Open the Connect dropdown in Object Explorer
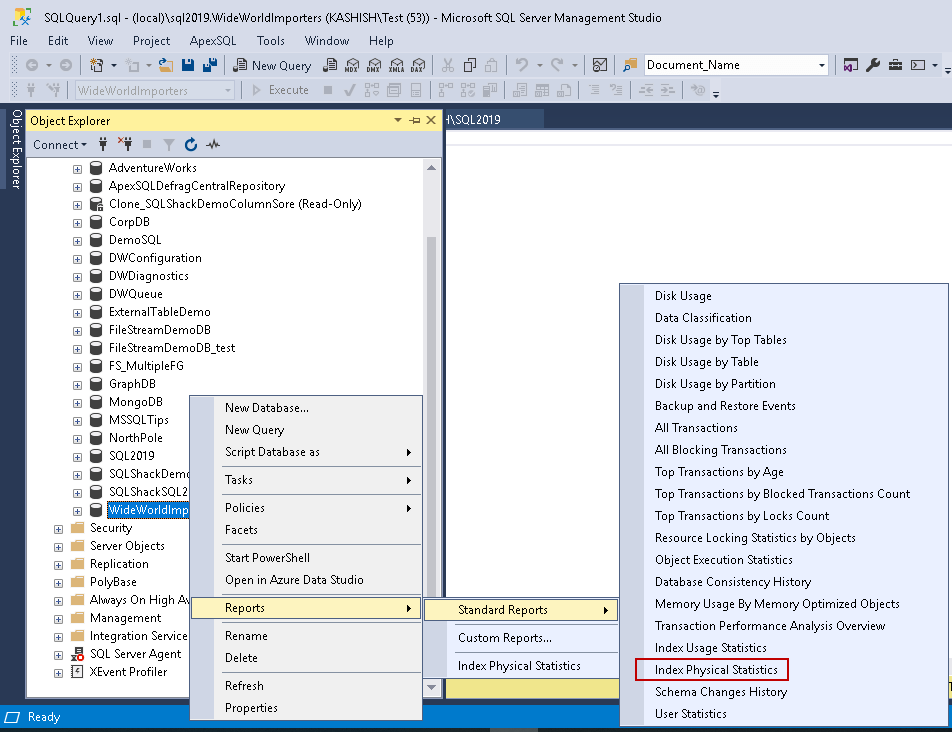 (x=58, y=144)
